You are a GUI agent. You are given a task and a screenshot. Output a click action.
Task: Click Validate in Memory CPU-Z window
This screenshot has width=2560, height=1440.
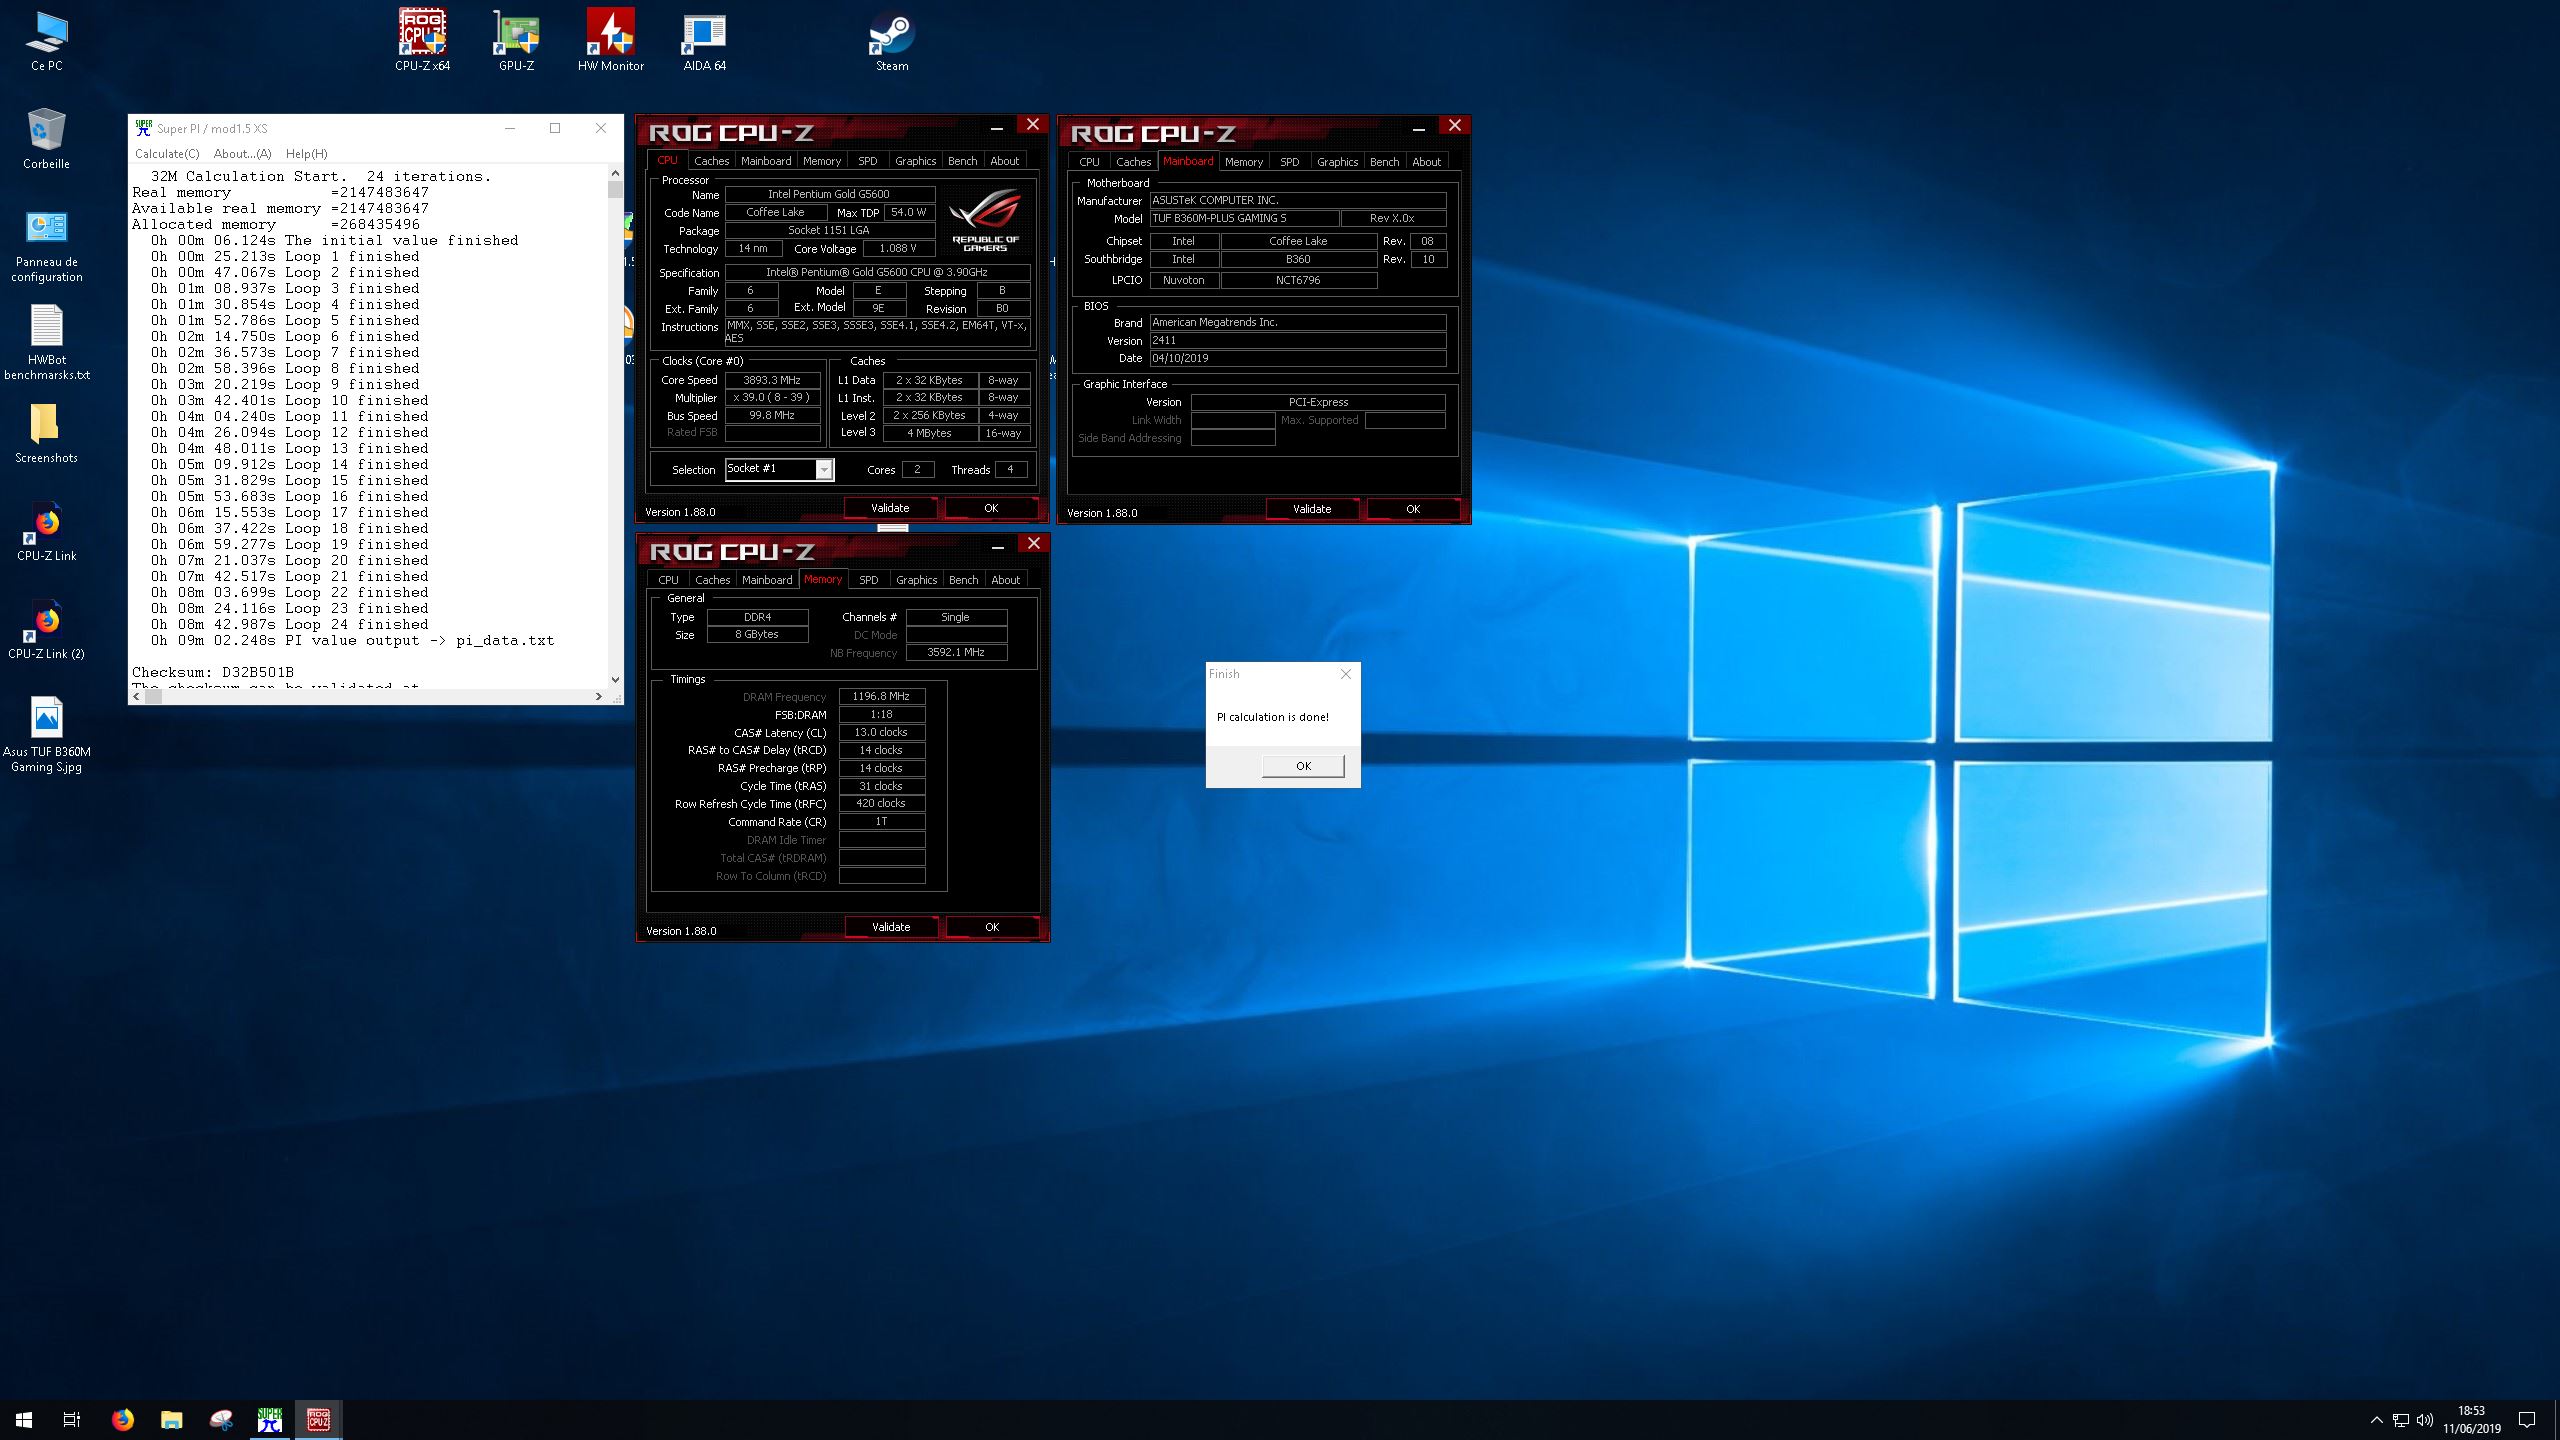tap(891, 927)
